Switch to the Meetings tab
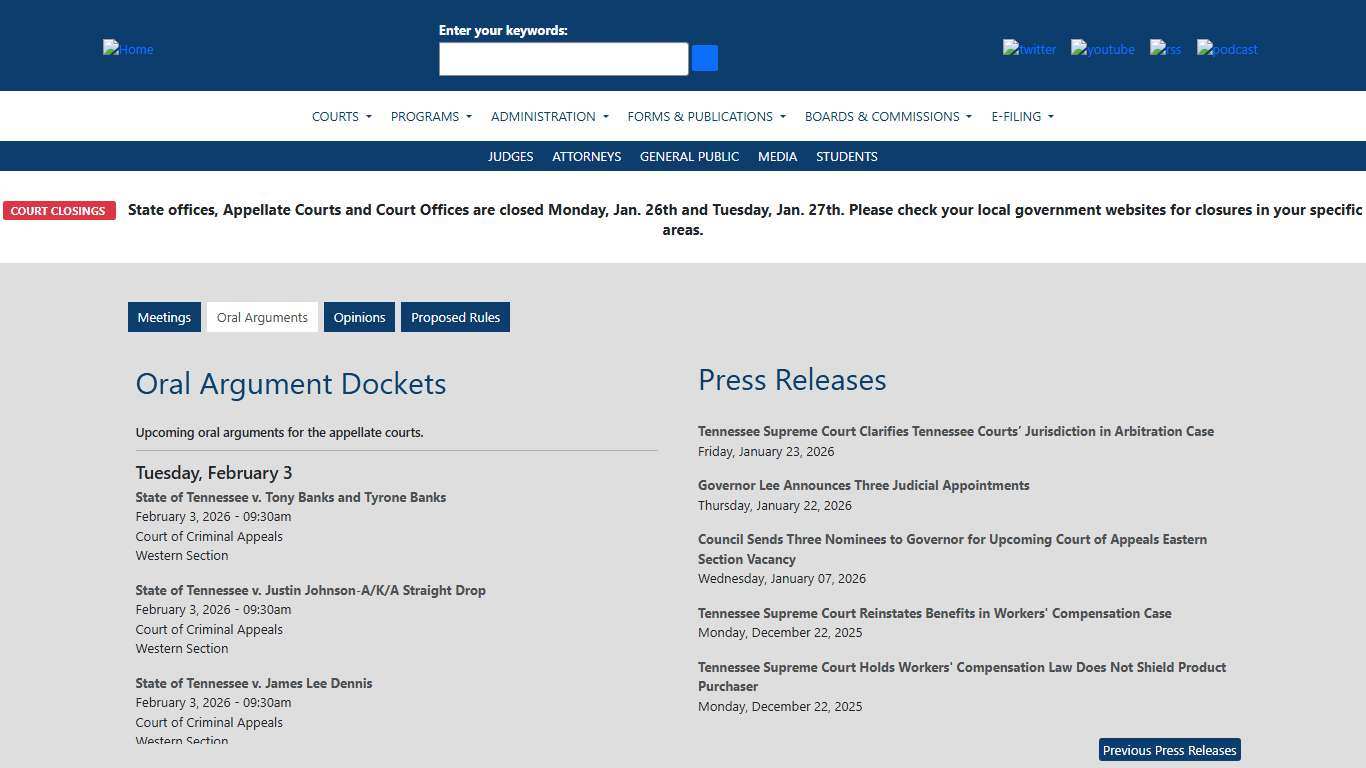Image resolution: width=1366 pixels, height=768 pixels. pos(164,317)
